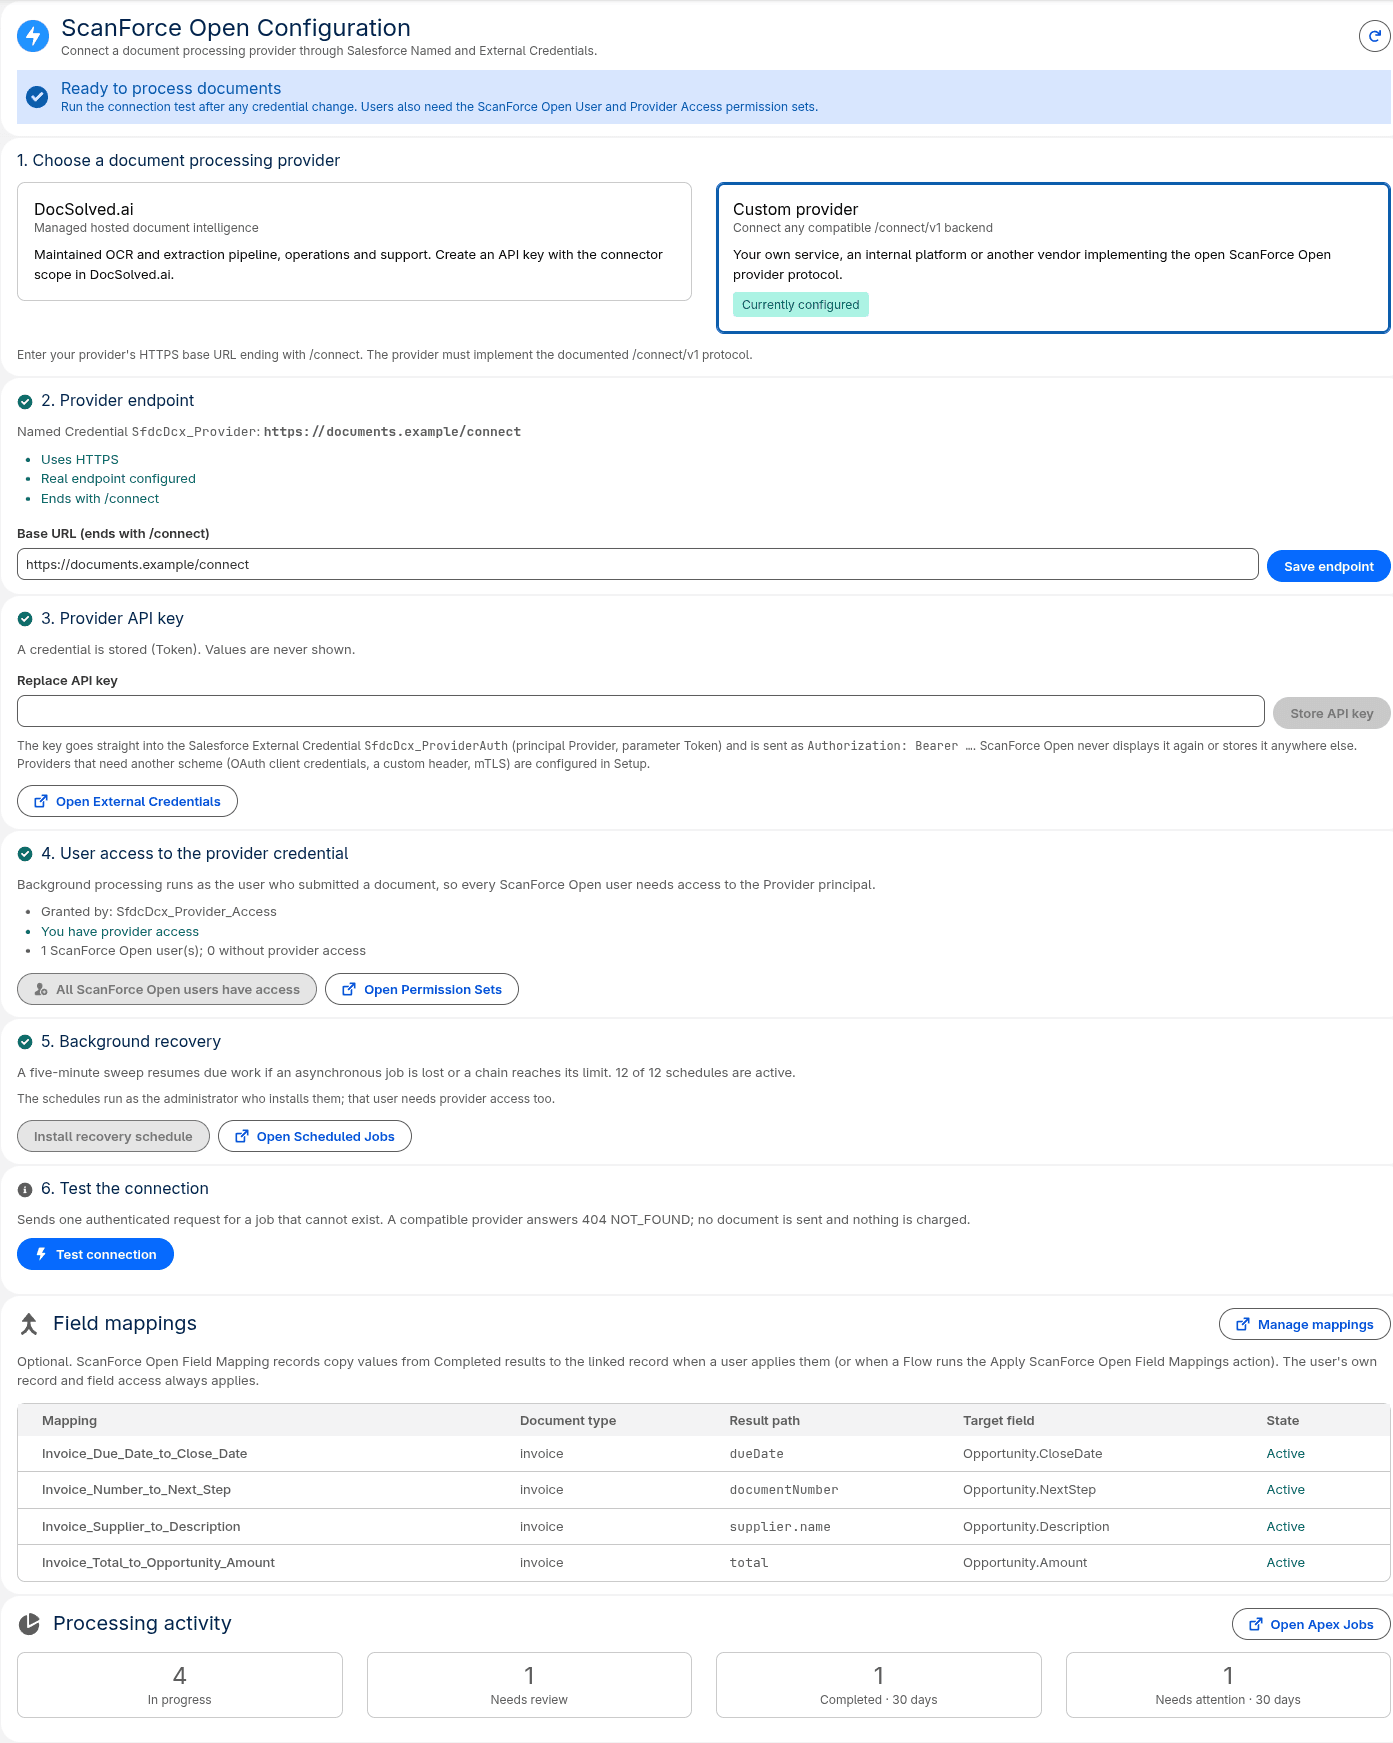The height and width of the screenshot is (1743, 1393).
Task: Save the provider endpoint
Action: pyautogui.click(x=1328, y=566)
